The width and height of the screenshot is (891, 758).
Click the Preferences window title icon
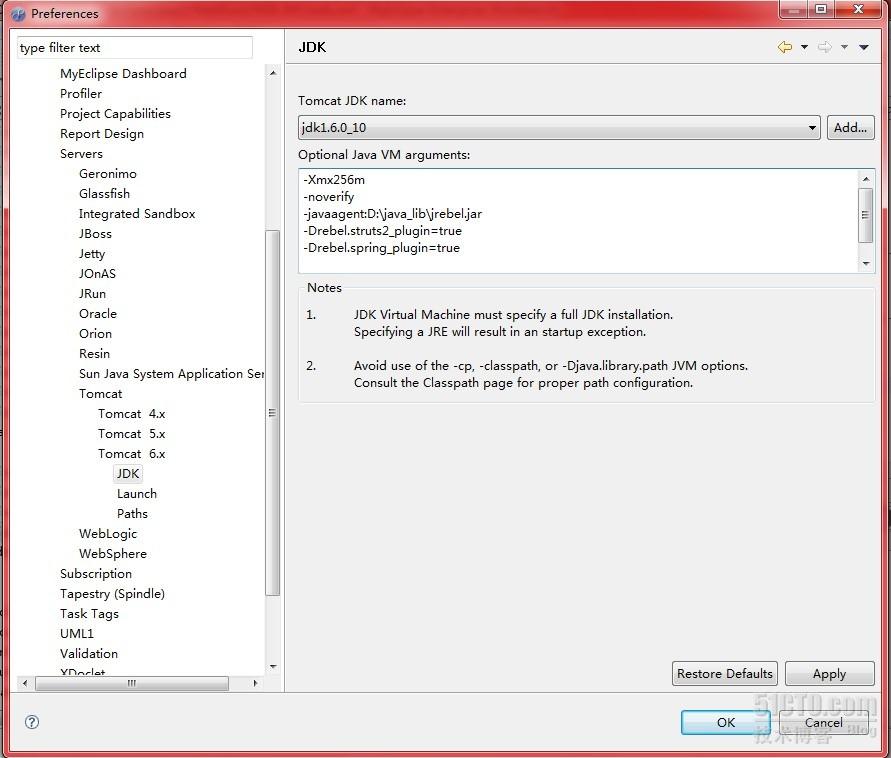coord(18,14)
